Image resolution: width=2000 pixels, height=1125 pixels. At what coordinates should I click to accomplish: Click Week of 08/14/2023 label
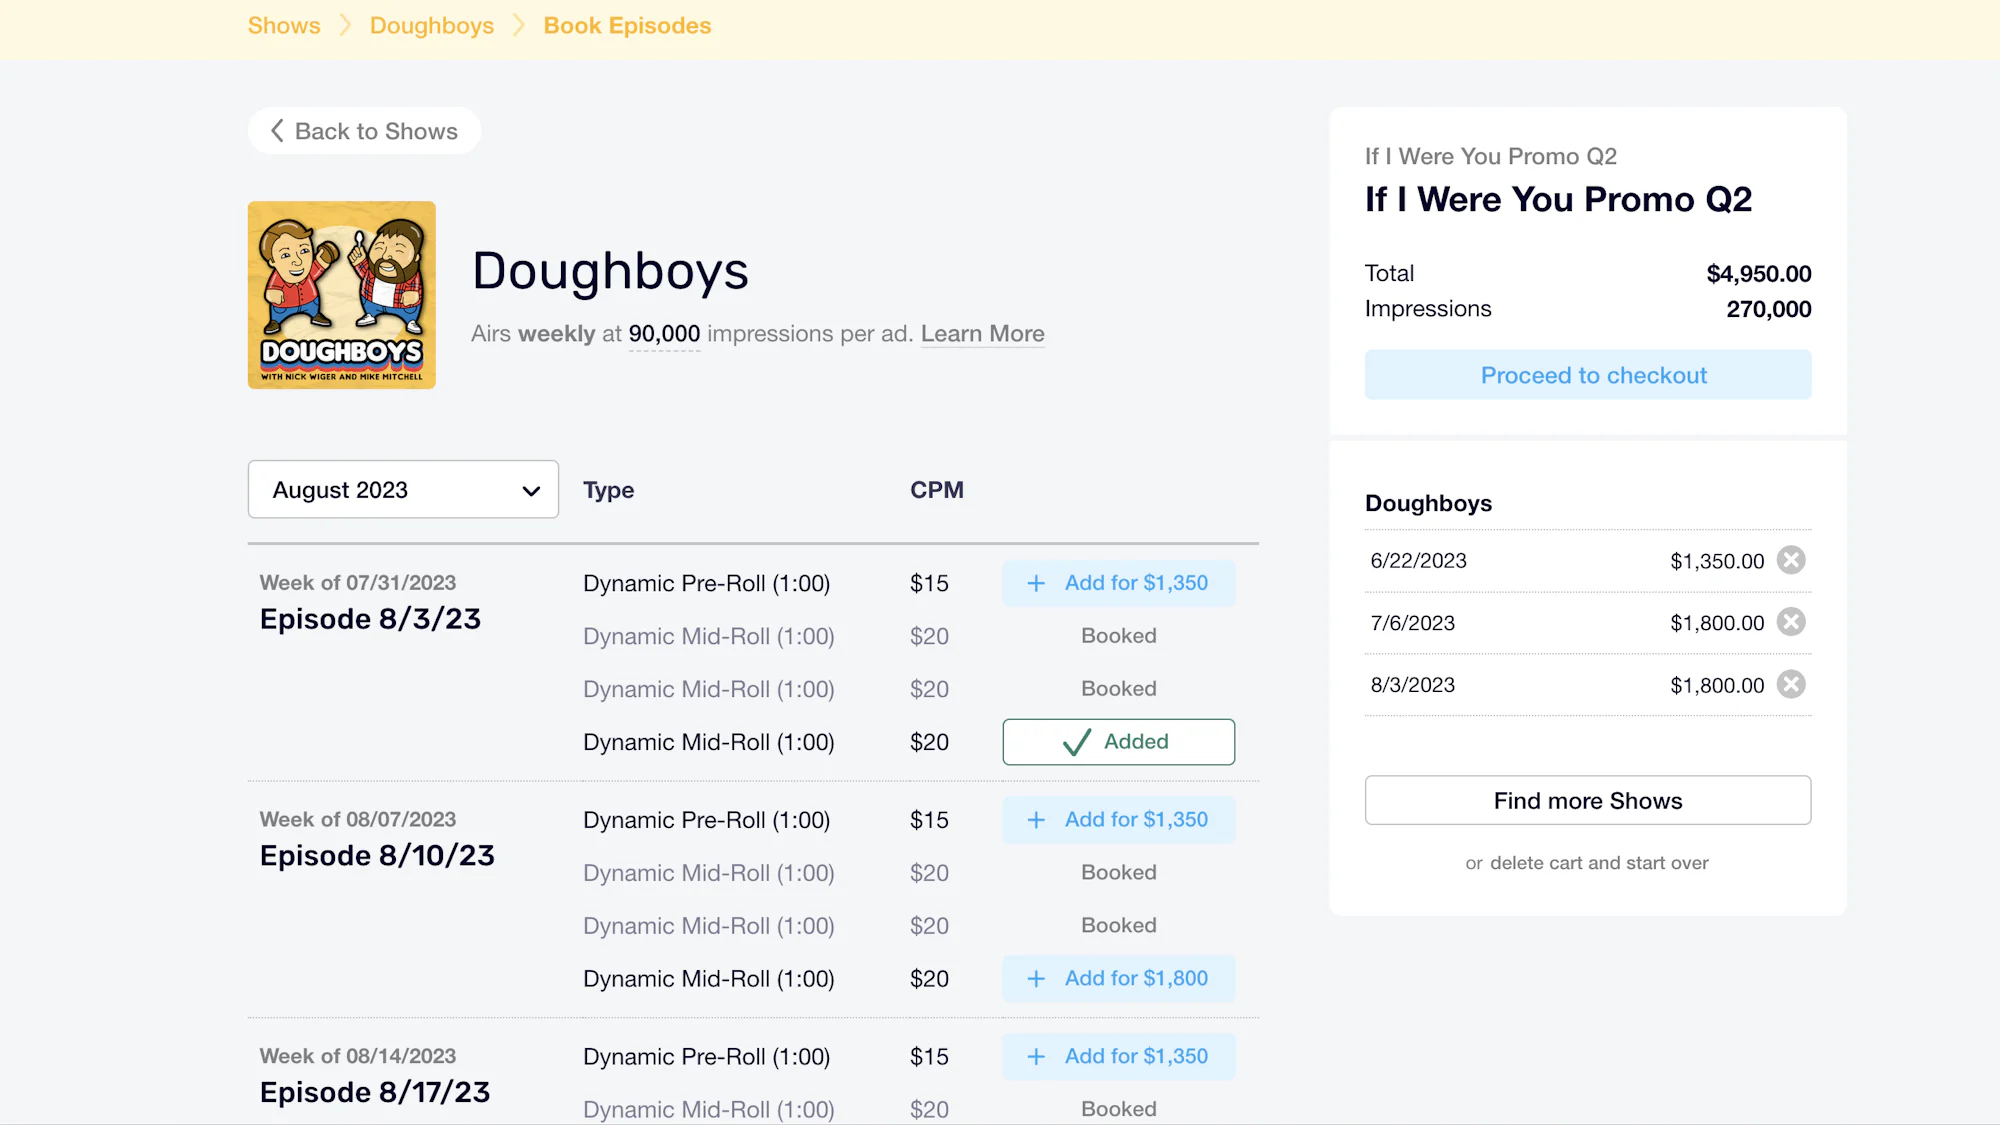(358, 1056)
